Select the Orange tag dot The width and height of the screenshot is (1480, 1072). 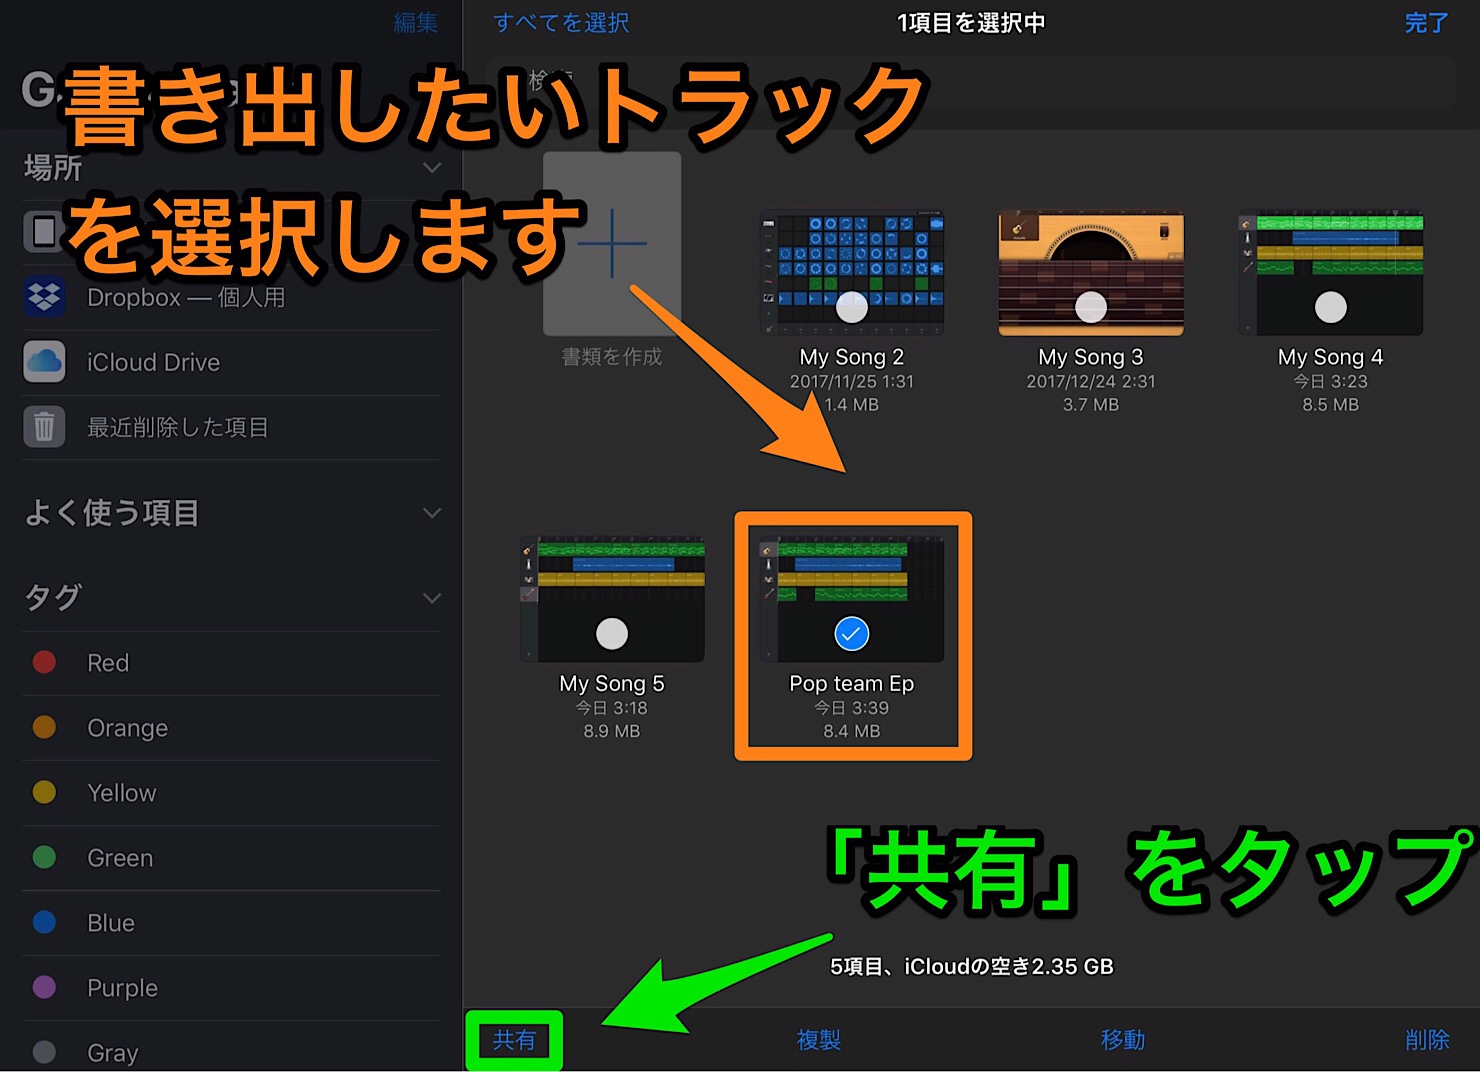tap(44, 727)
